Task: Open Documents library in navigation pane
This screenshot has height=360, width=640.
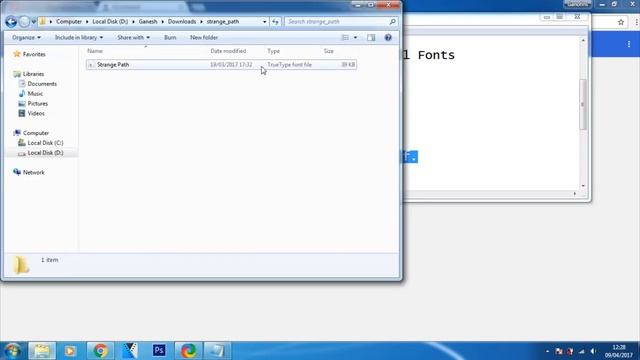Action: 42,84
